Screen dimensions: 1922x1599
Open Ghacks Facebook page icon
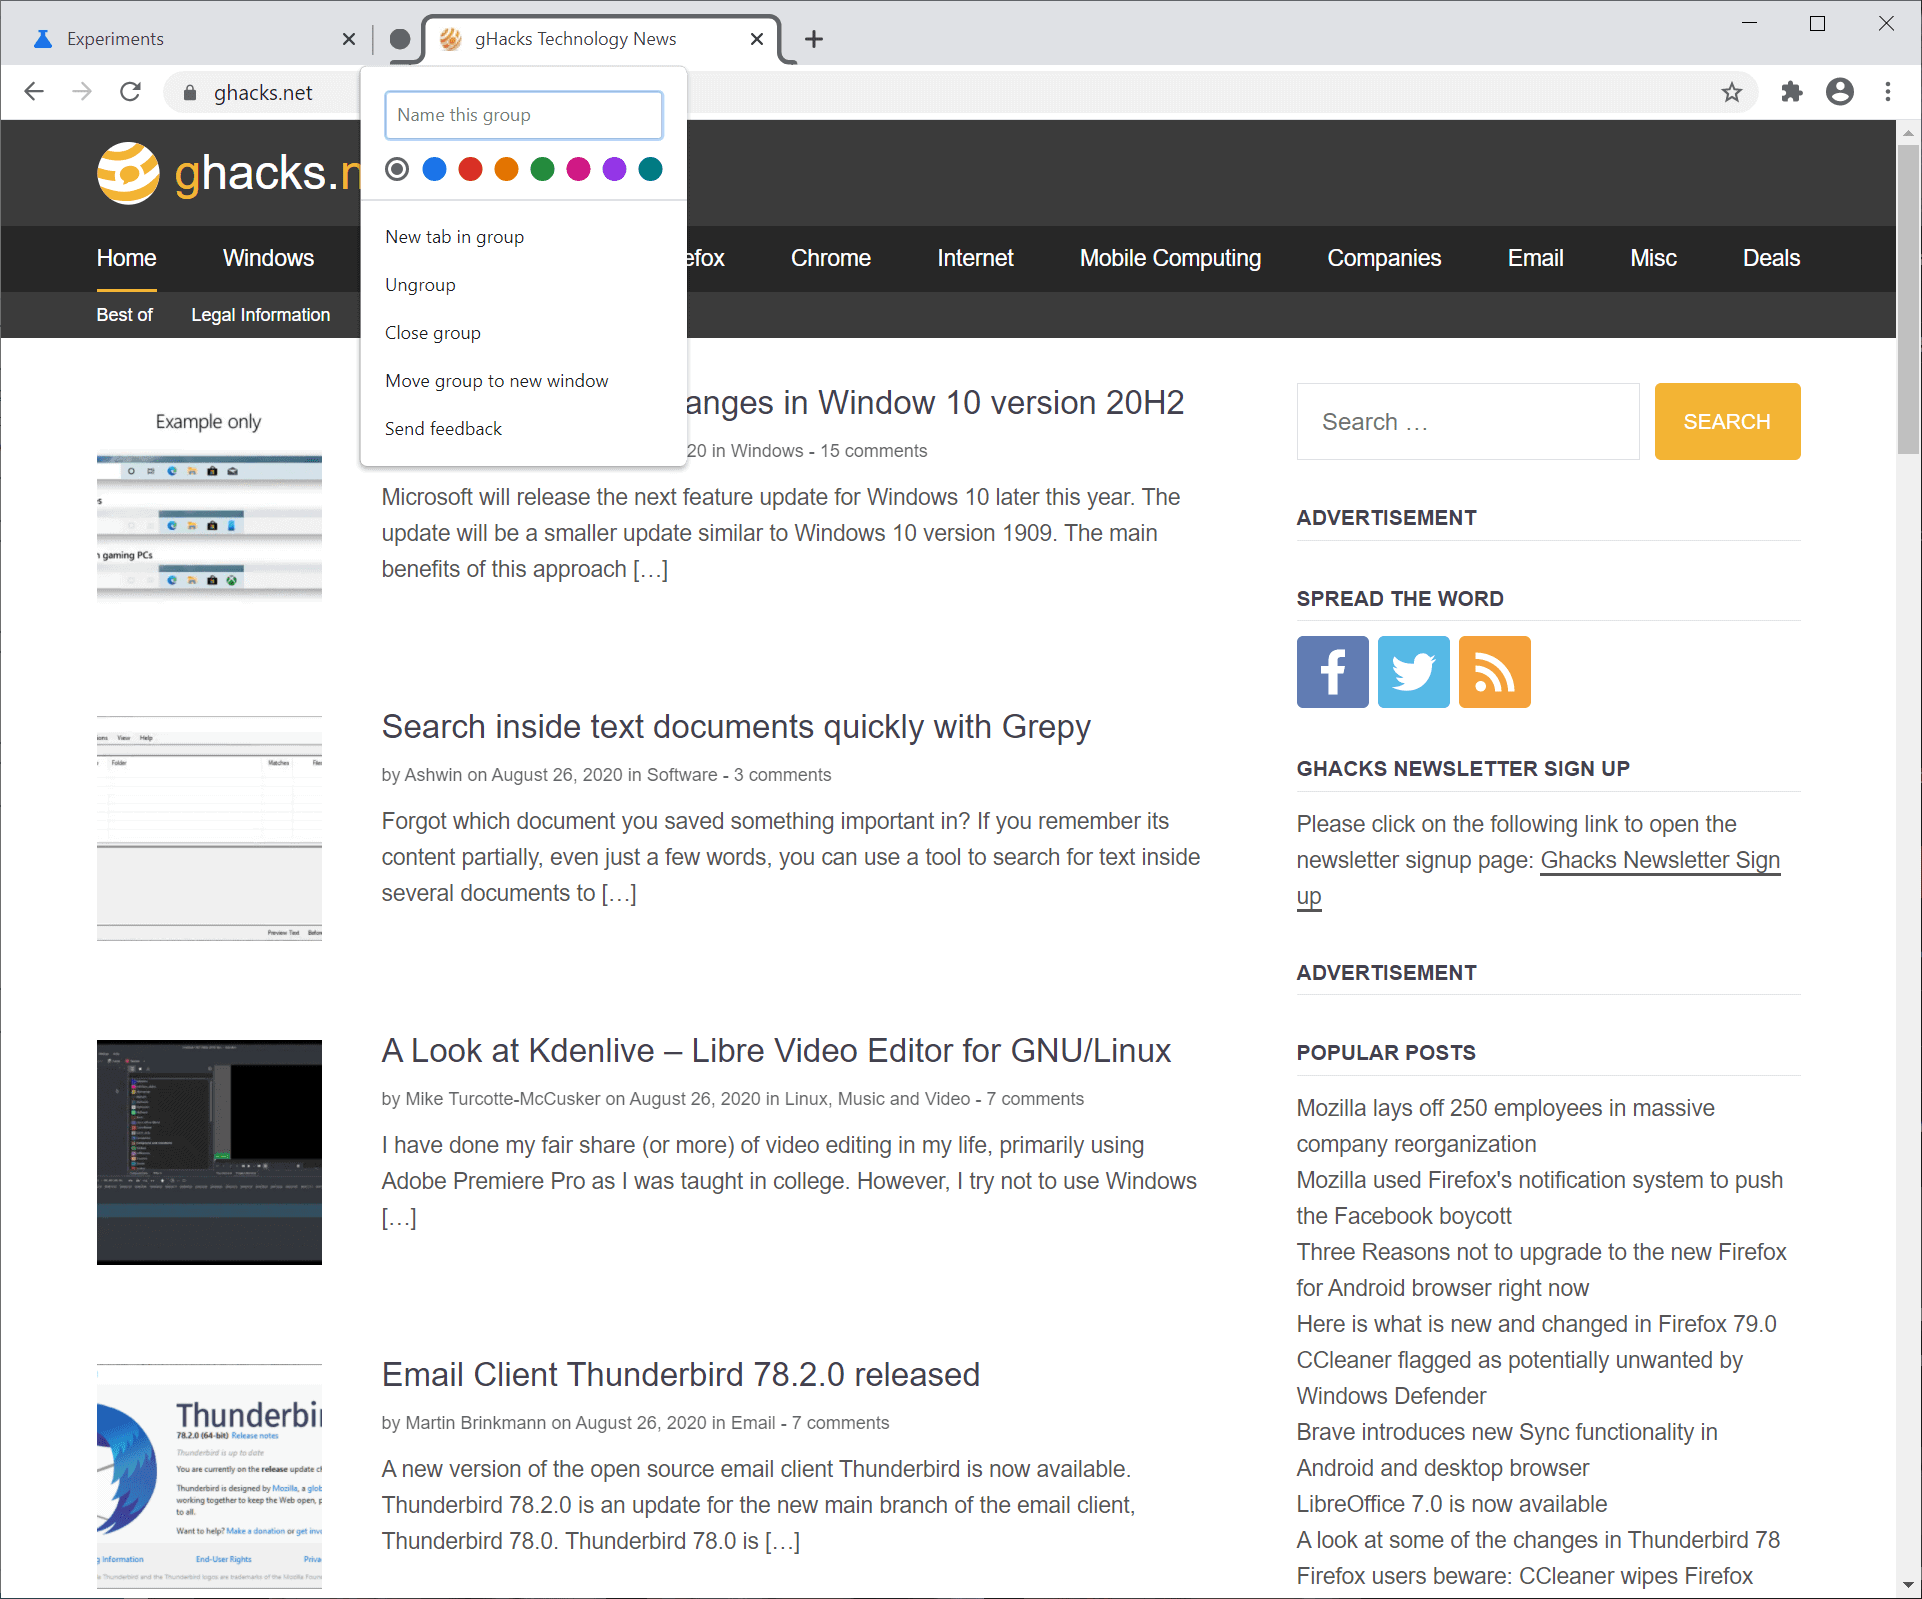tap(1332, 672)
